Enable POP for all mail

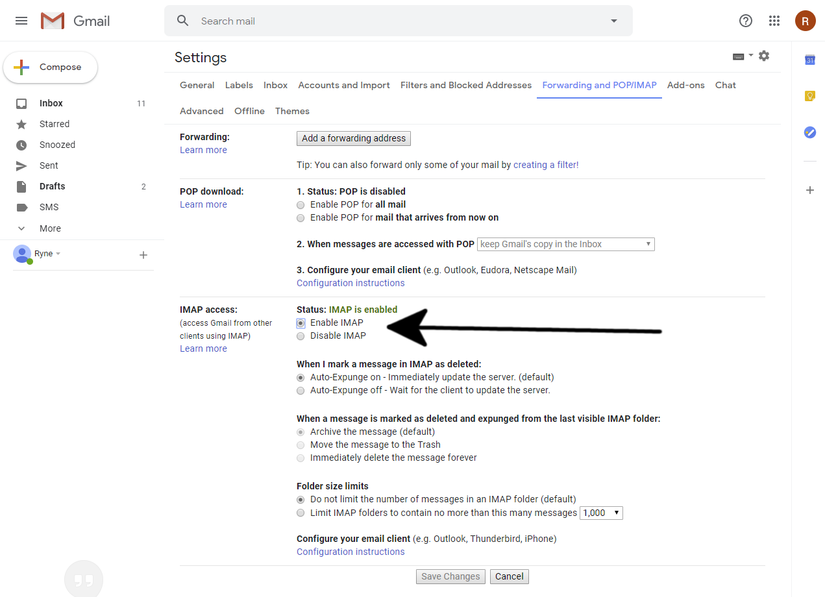[300, 204]
